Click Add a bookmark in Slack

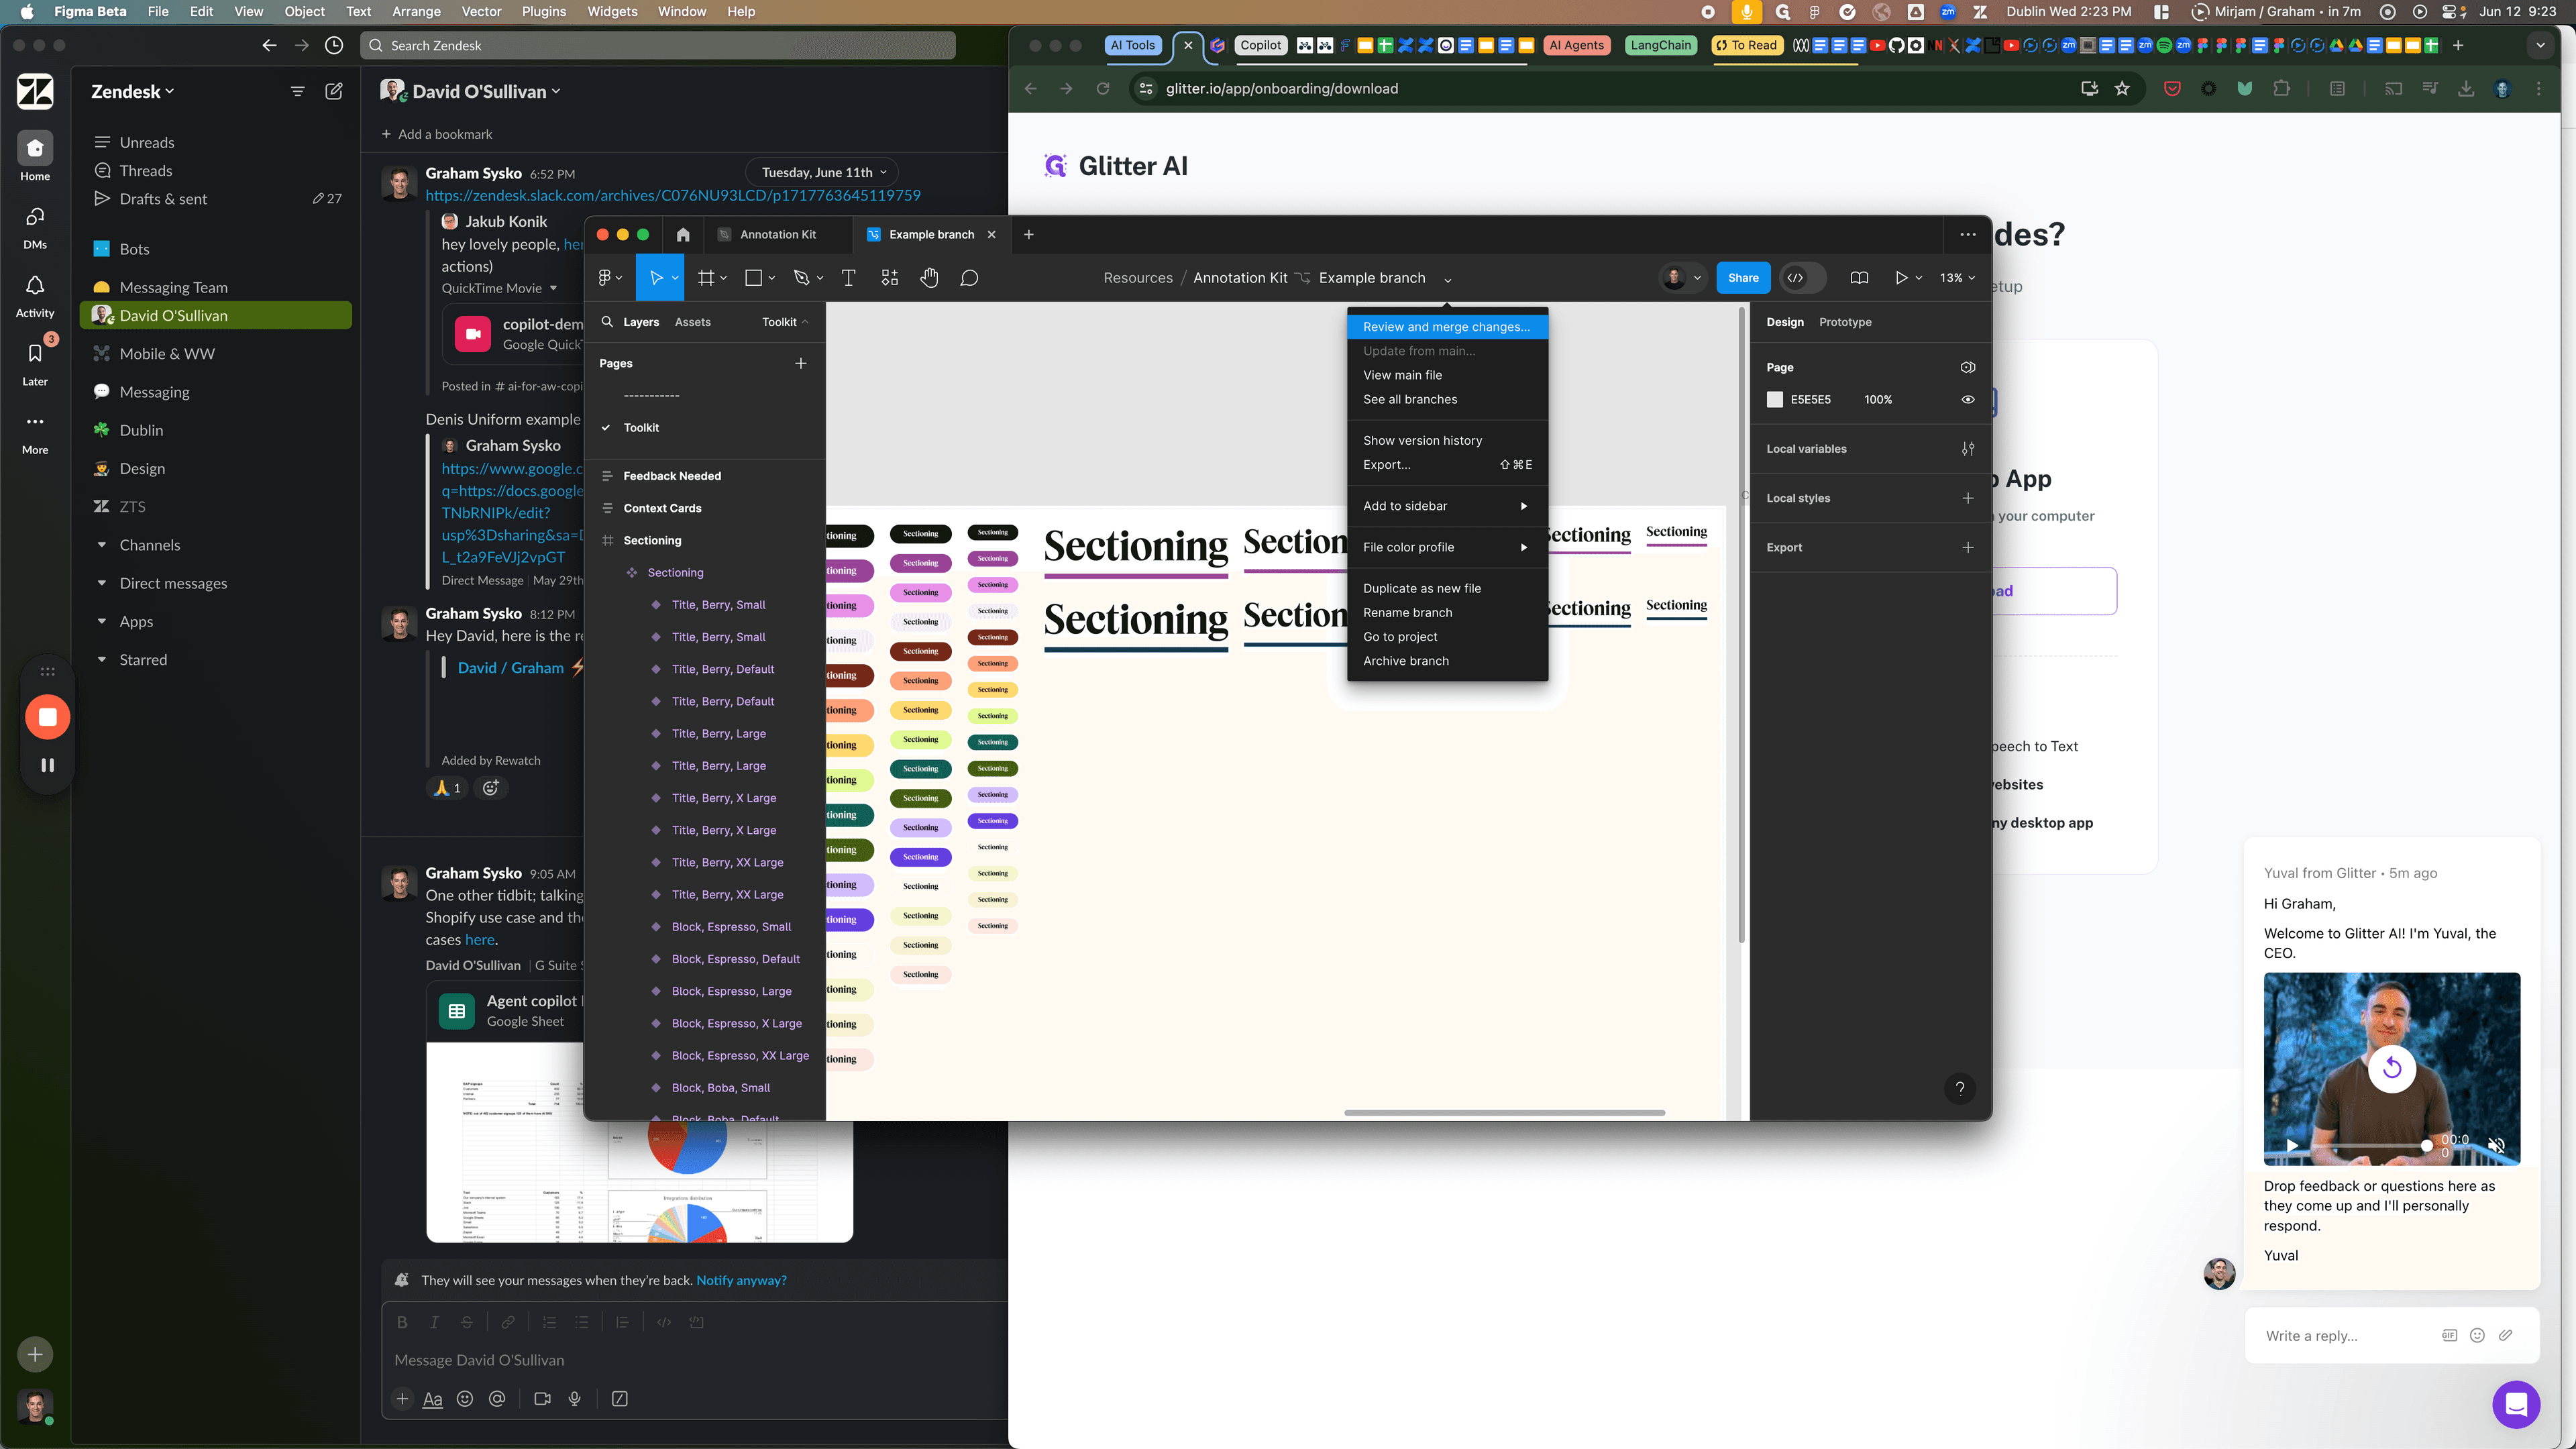[437, 134]
